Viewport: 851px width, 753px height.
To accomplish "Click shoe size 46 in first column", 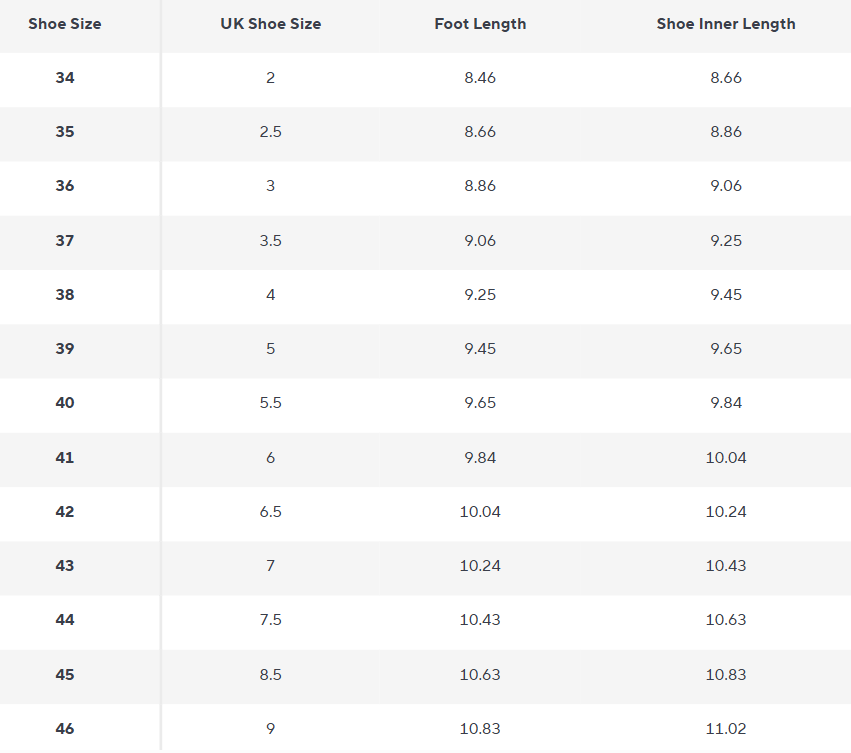I will coord(65,729).
